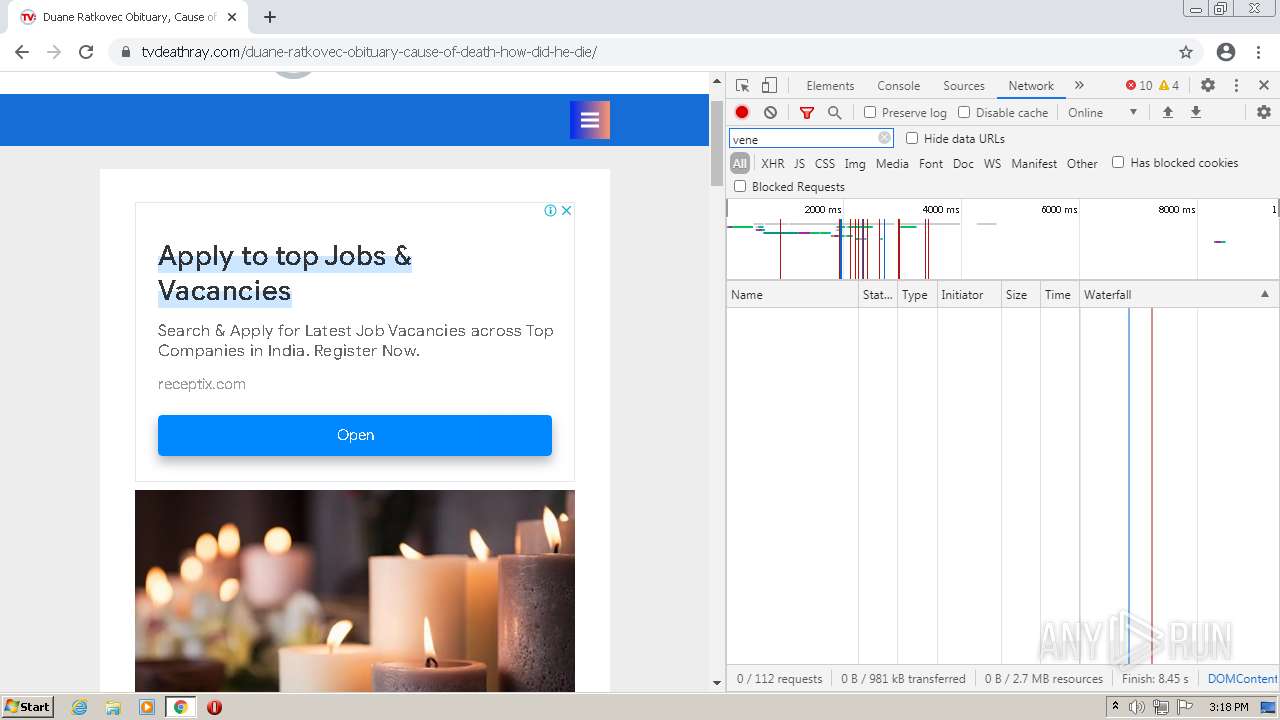The height and width of the screenshot is (720, 1280).
Task: Check Has blocked cookies
Action: tap(1118, 163)
